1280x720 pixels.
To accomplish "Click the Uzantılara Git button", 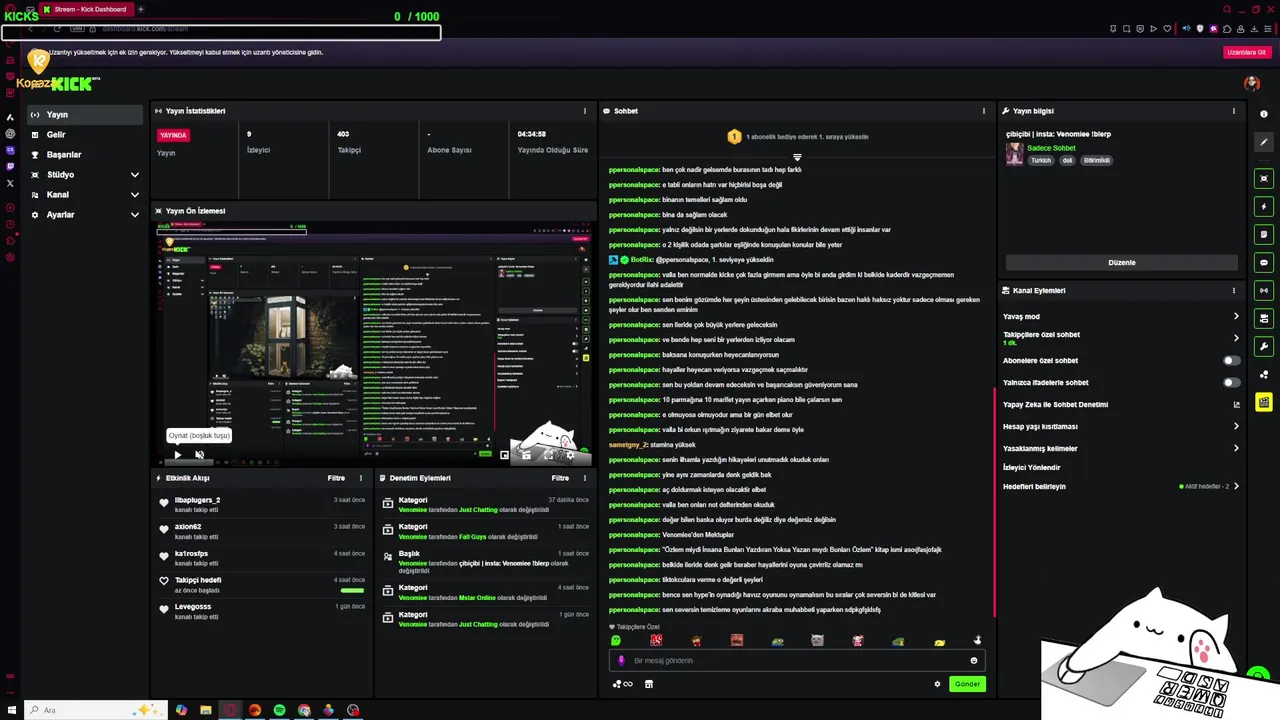I will click(x=1246, y=52).
